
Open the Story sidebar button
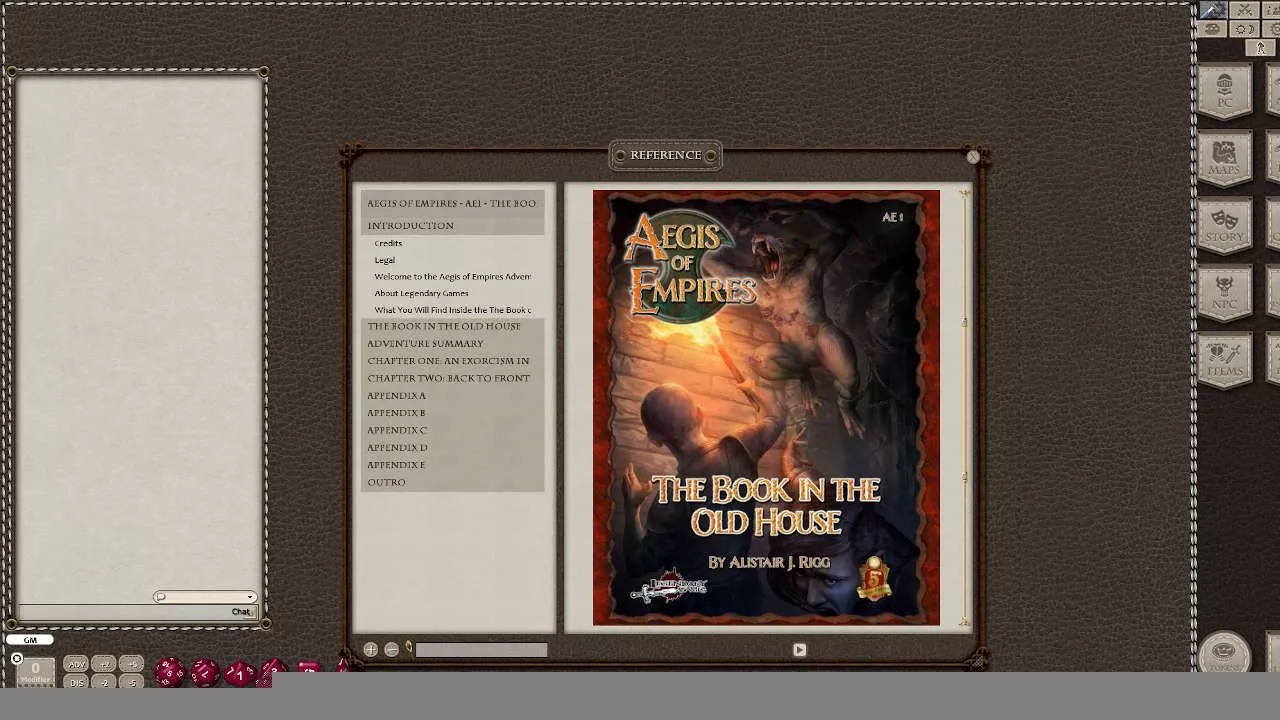(1225, 226)
